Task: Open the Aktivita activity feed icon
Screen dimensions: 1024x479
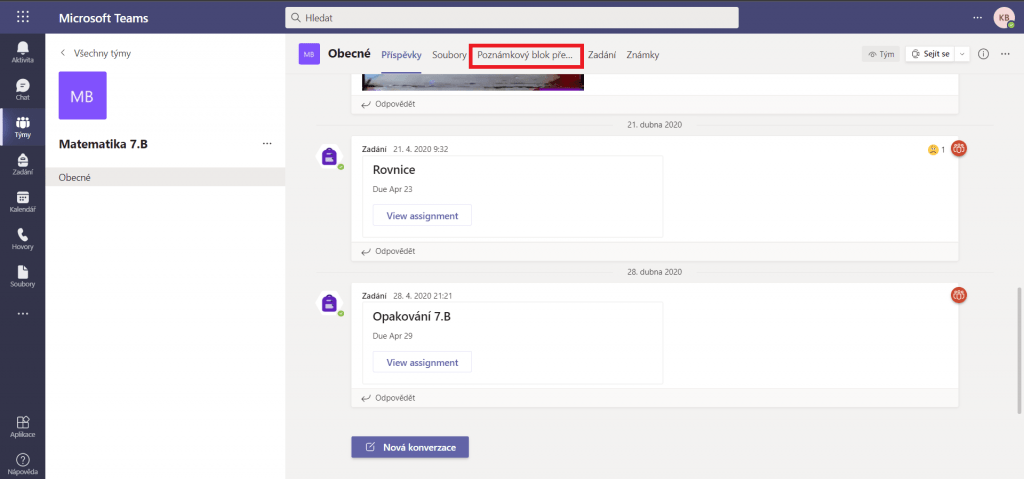Action: (22, 52)
